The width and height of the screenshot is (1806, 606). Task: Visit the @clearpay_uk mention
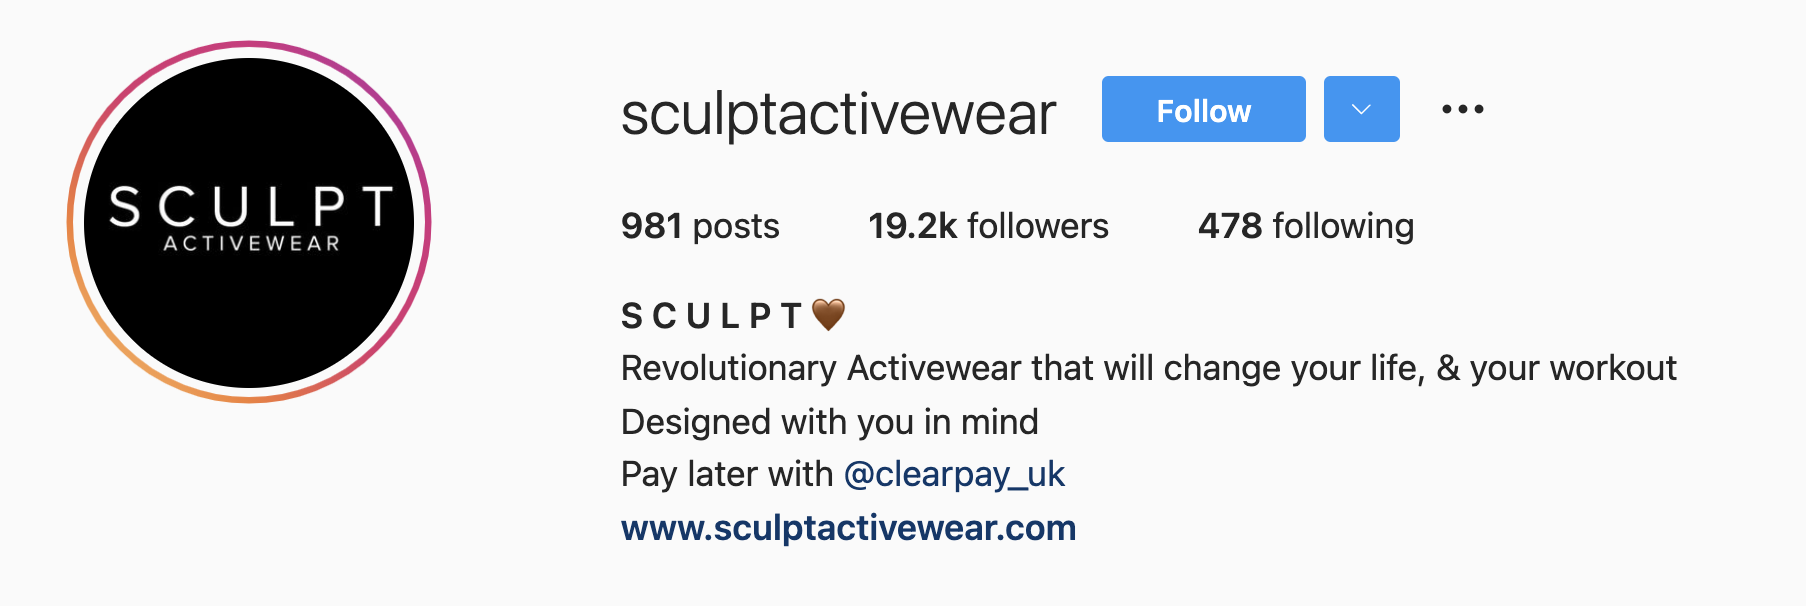pyautogui.click(x=954, y=474)
